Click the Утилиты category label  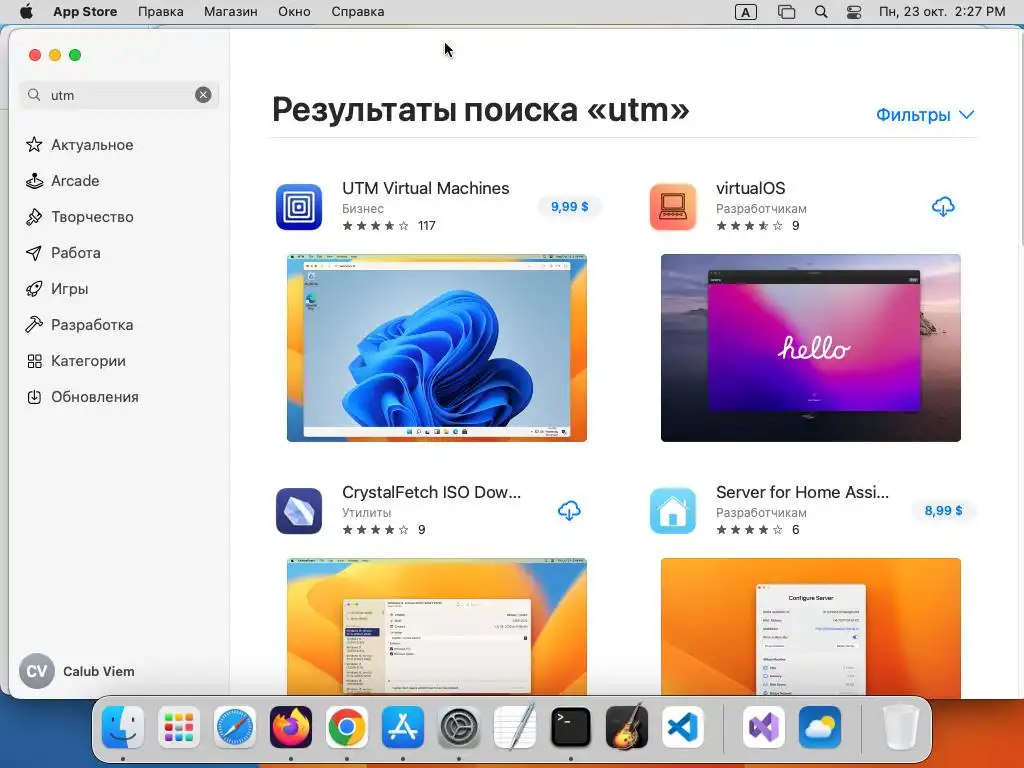point(366,513)
